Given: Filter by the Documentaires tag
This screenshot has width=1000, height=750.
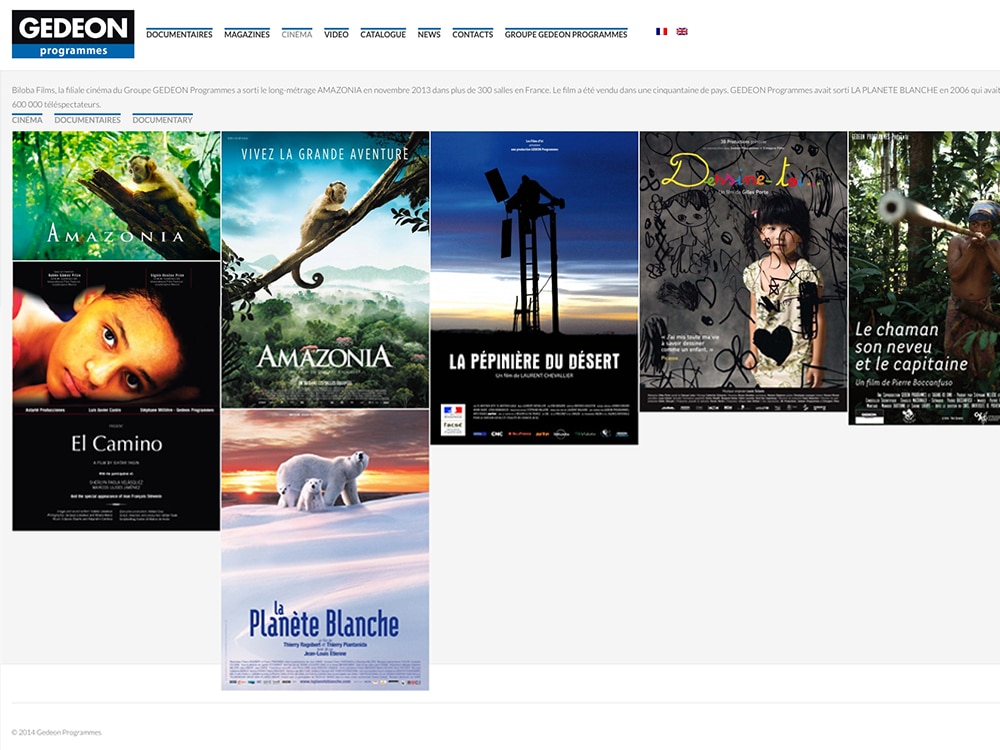Looking at the screenshot, I should tap(87, 120).
